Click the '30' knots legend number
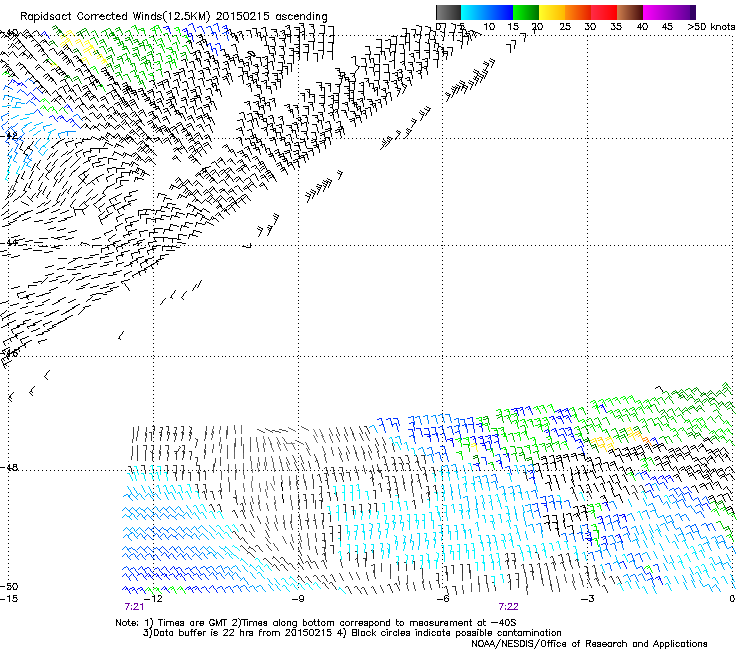Image resolution: width=740 pixels, height=650 pixels. click(x=590, y=26)
